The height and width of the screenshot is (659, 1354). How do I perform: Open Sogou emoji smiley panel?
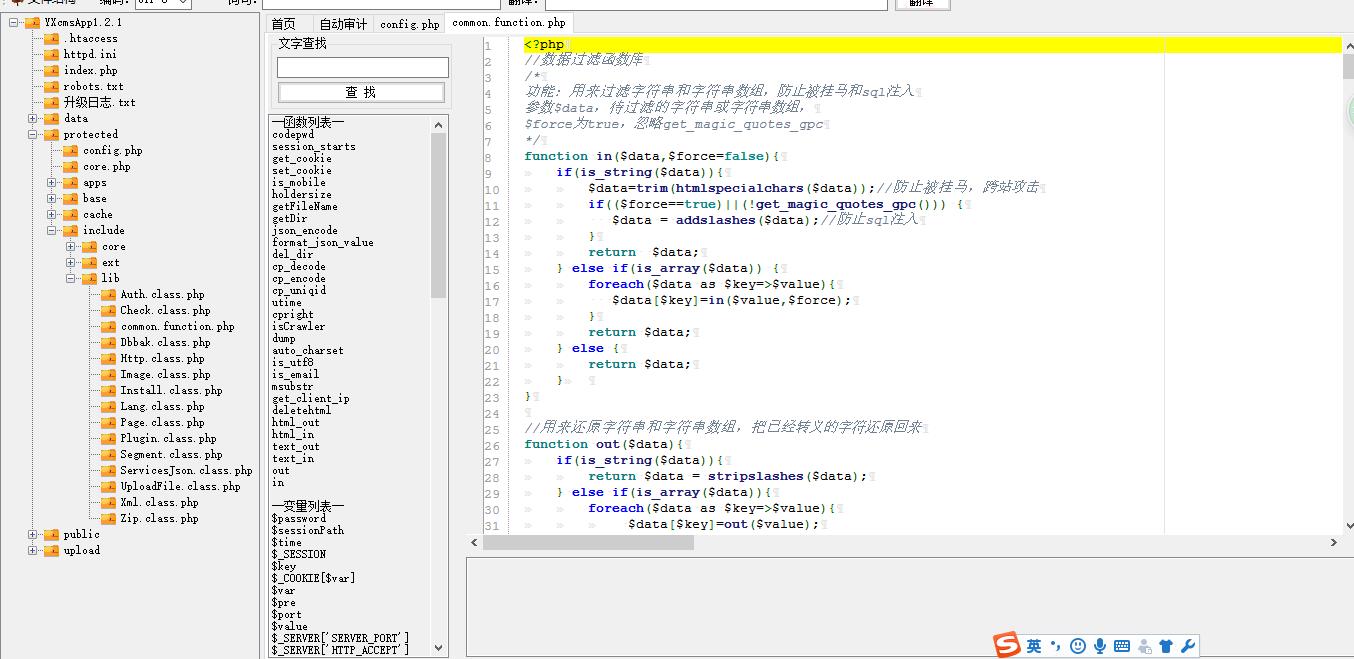pyautogui.click(x=1078, y=646)
